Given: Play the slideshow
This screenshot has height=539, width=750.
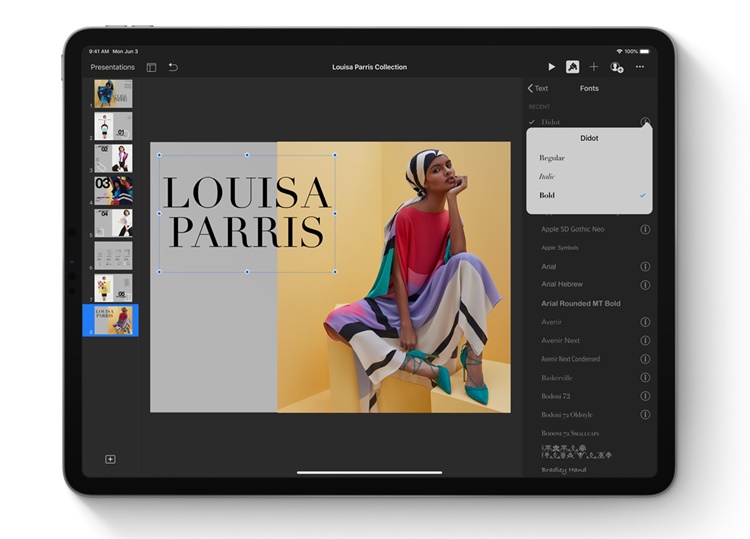Looking at the screenshot, I should tap(551, 67).
